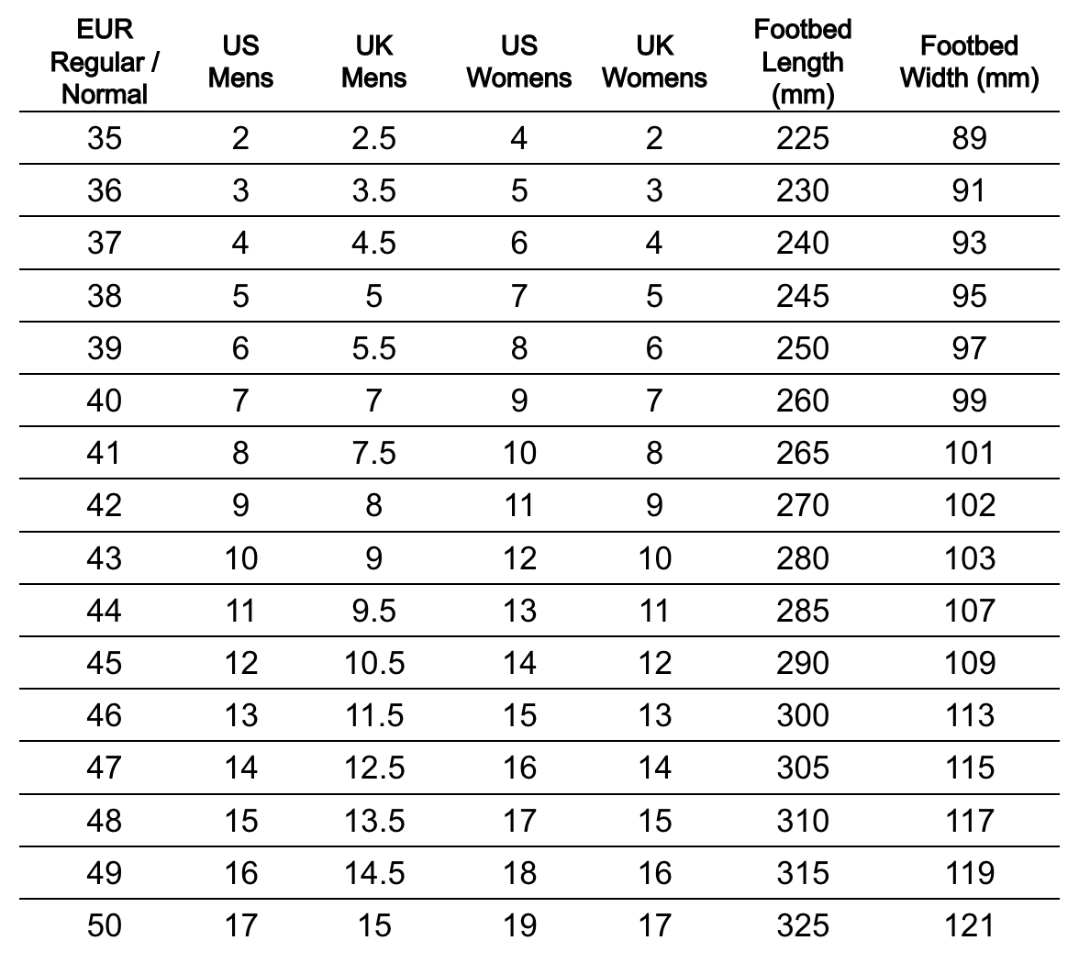Select EUR size 42 cell
This screenshot has height=969, width=1088.
(105, 505)
